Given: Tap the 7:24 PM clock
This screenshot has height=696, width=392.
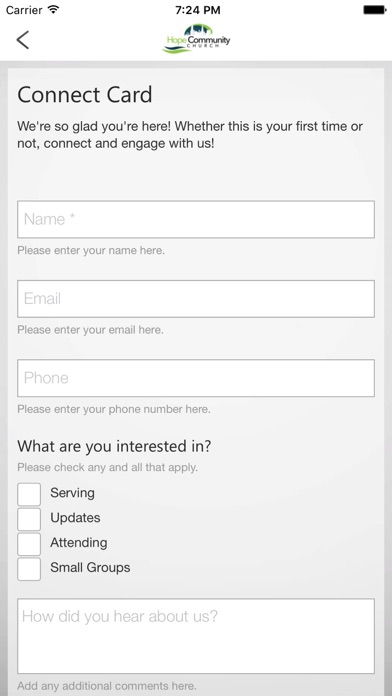Looking at the screenshot, I should click(198, 10).
